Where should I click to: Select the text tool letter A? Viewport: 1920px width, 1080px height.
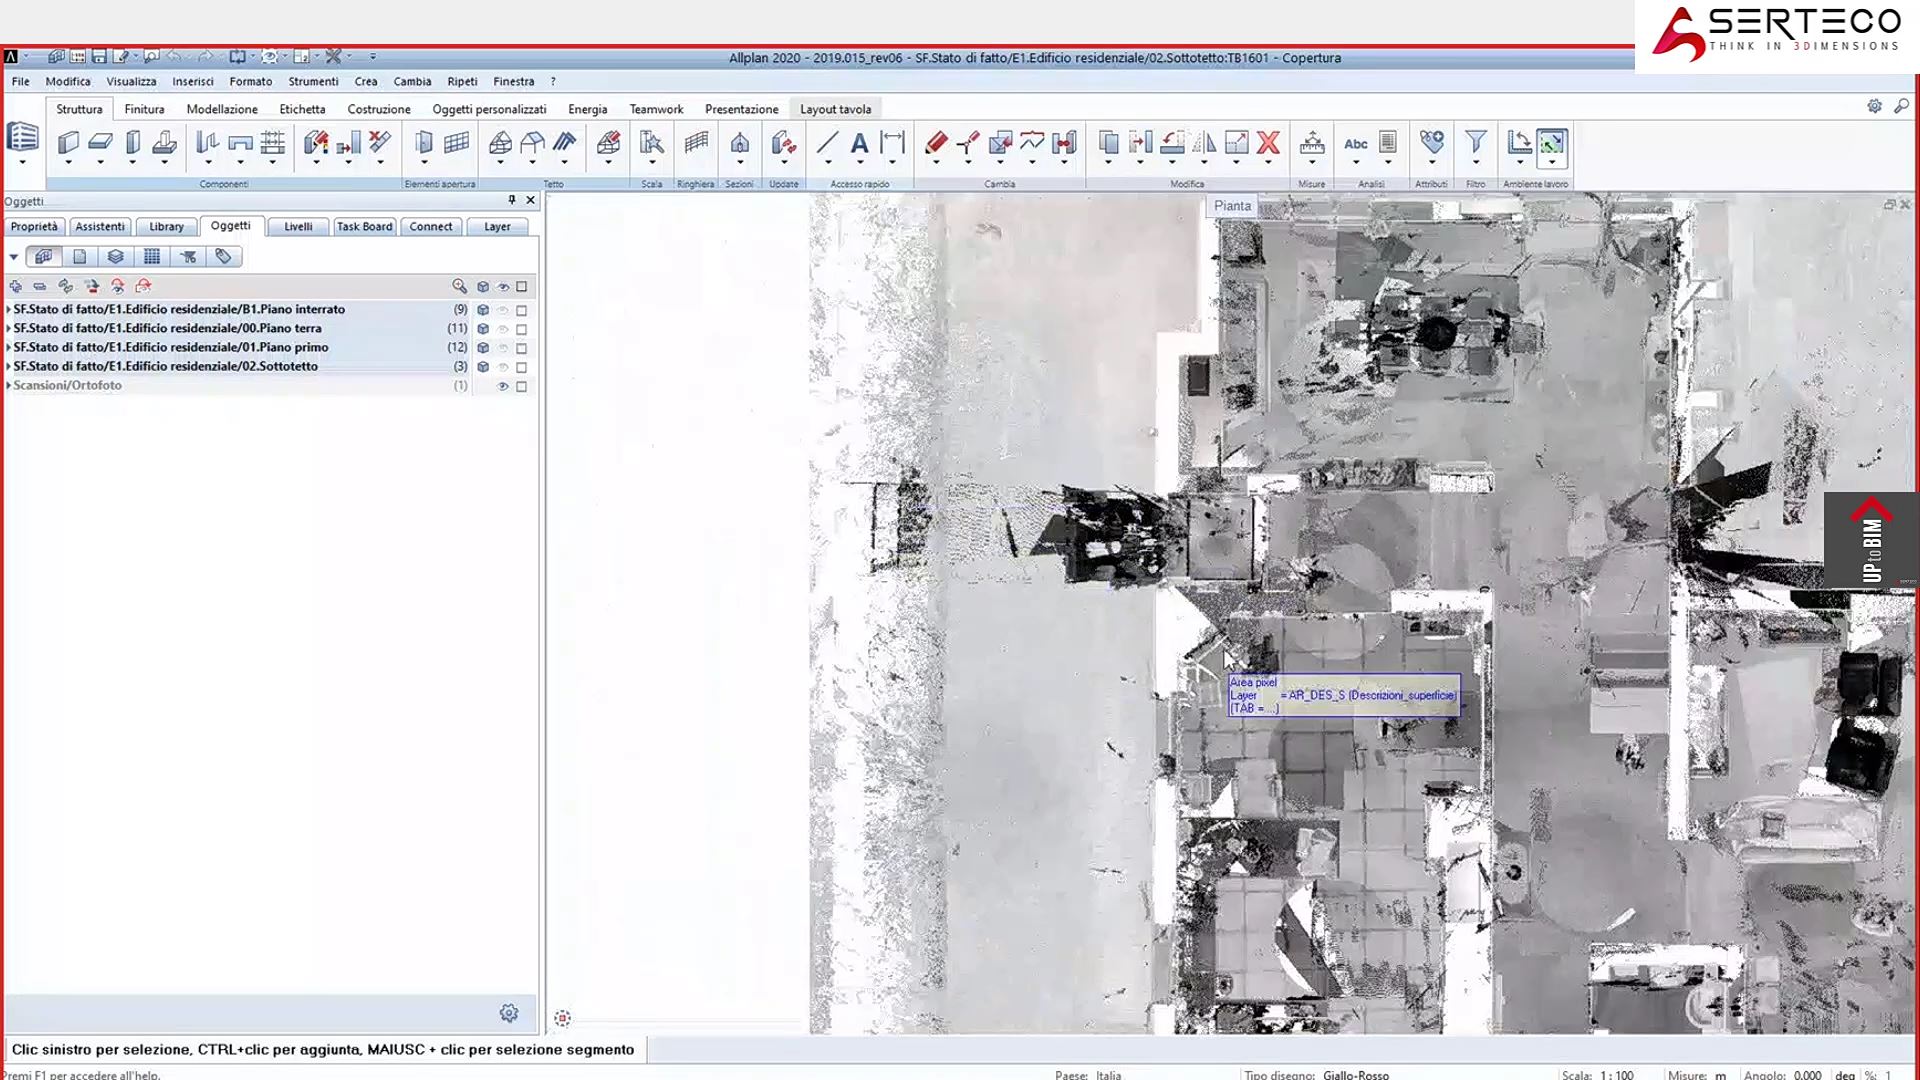click(859, 143)
